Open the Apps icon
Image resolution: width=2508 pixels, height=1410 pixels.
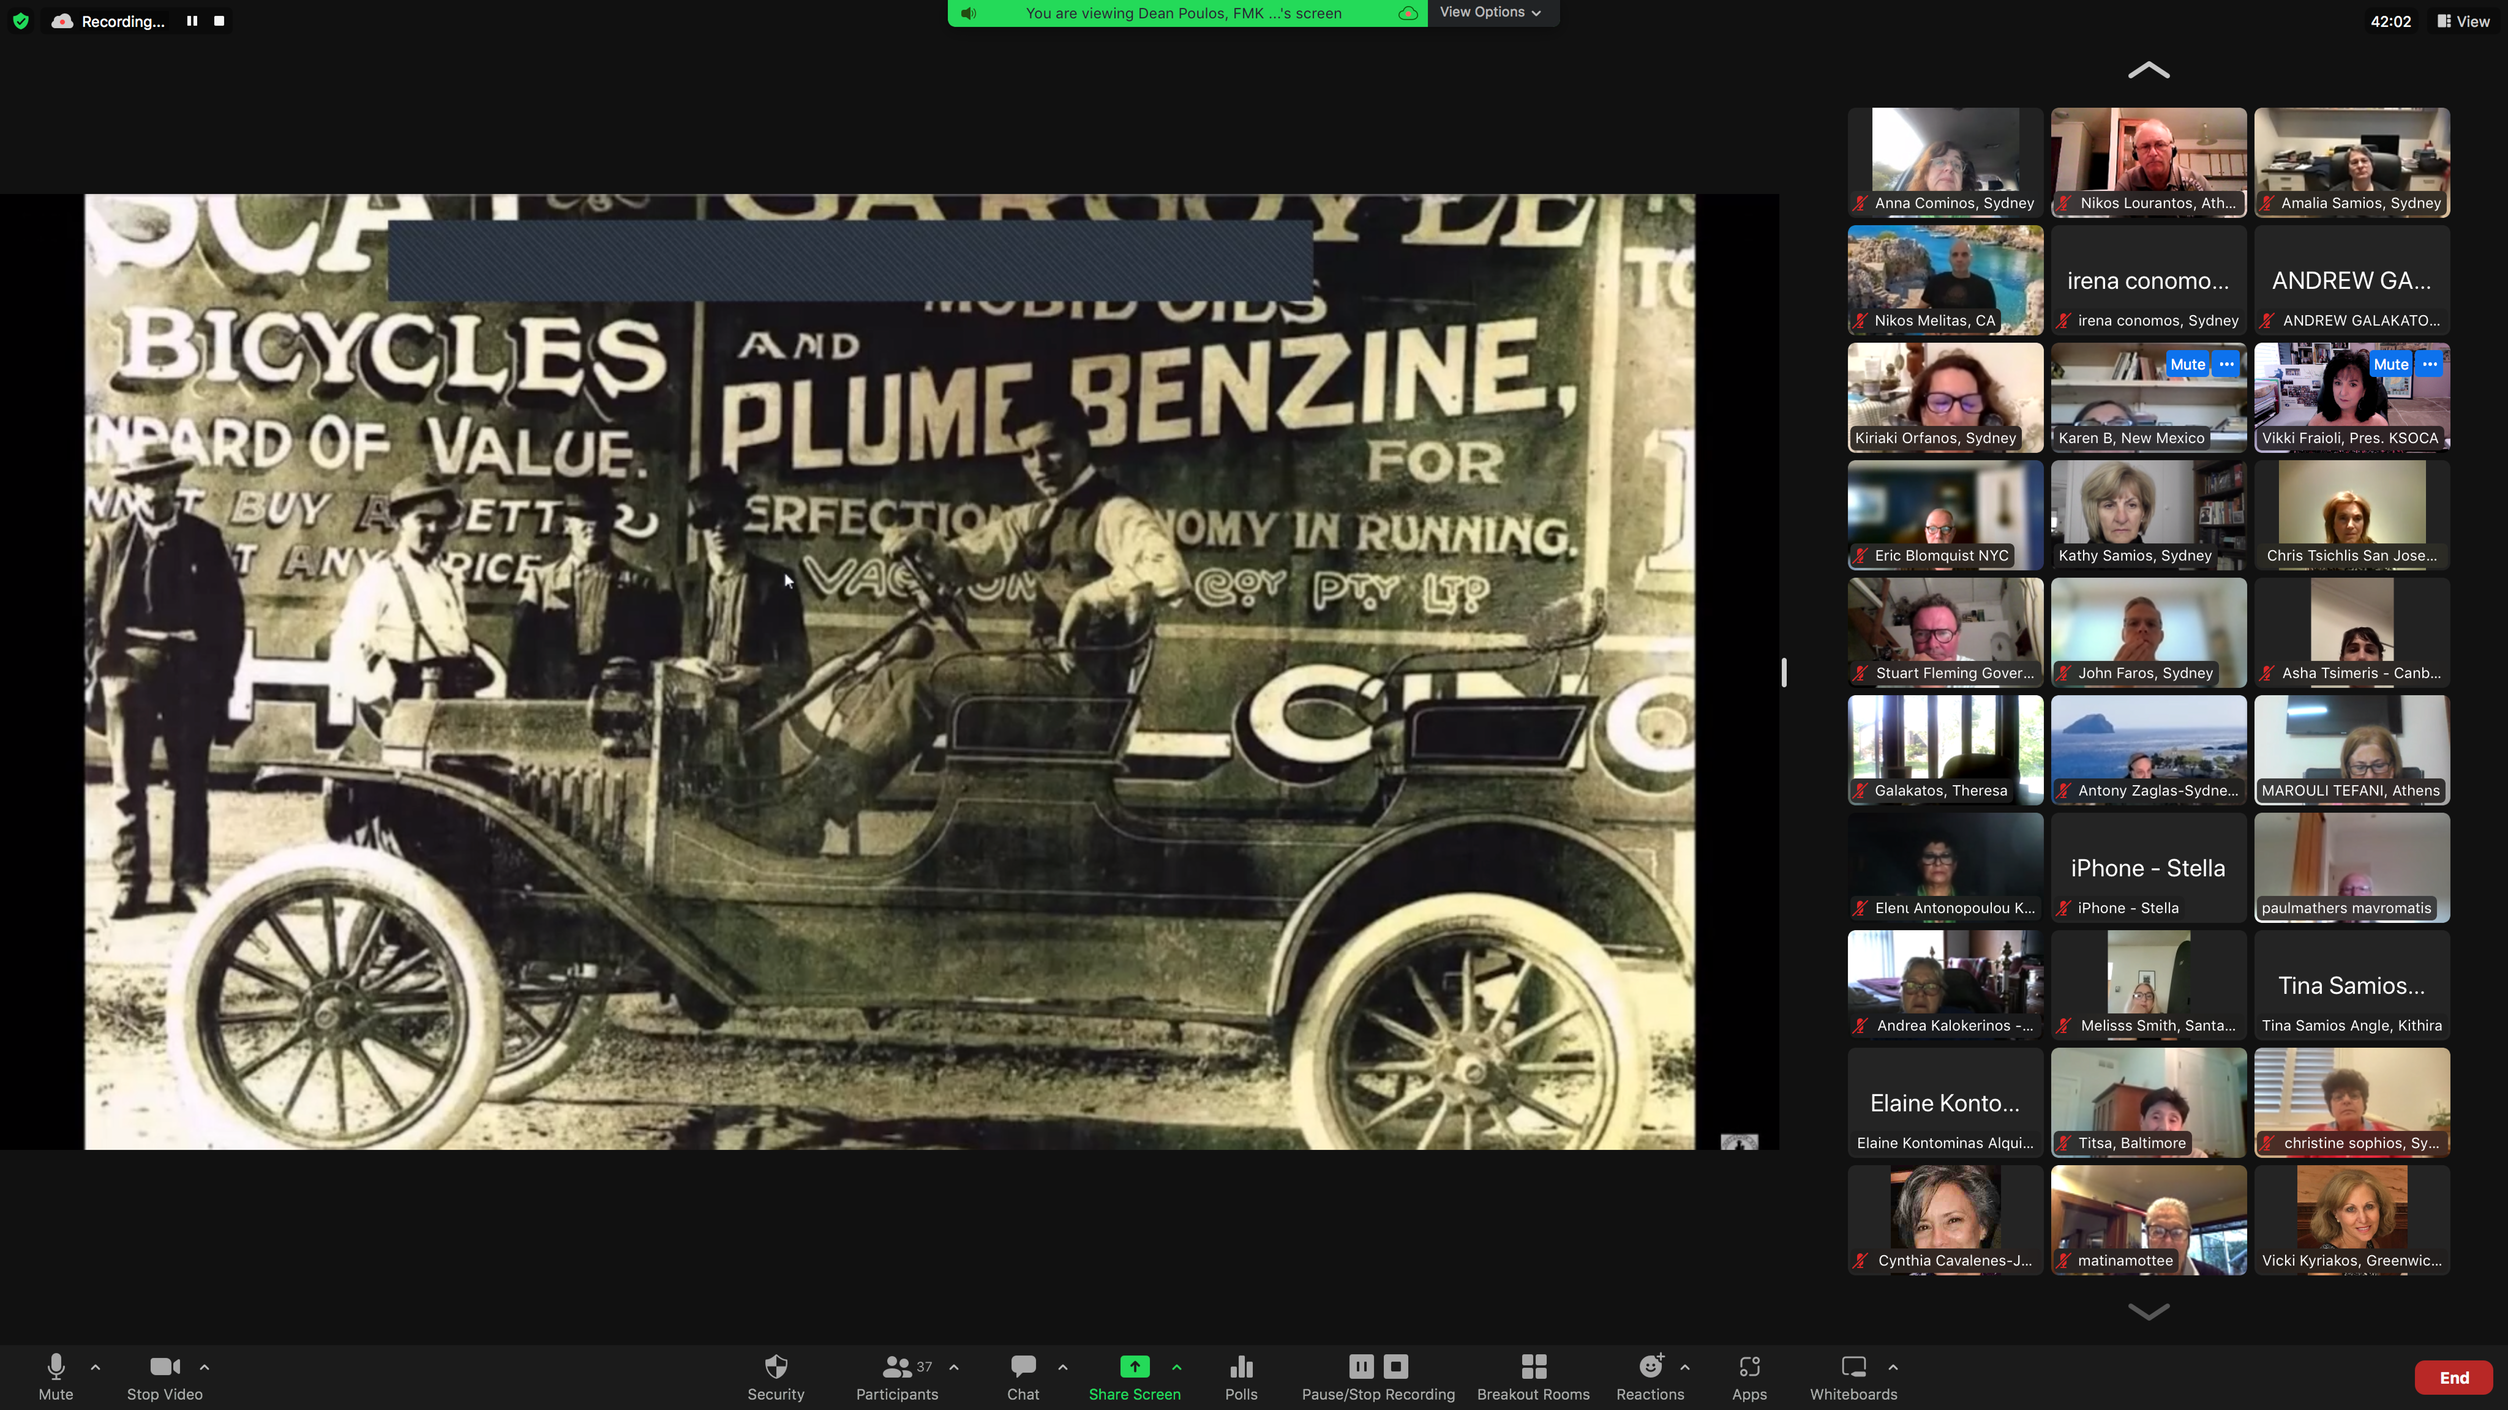(x=1748, y=1367)
